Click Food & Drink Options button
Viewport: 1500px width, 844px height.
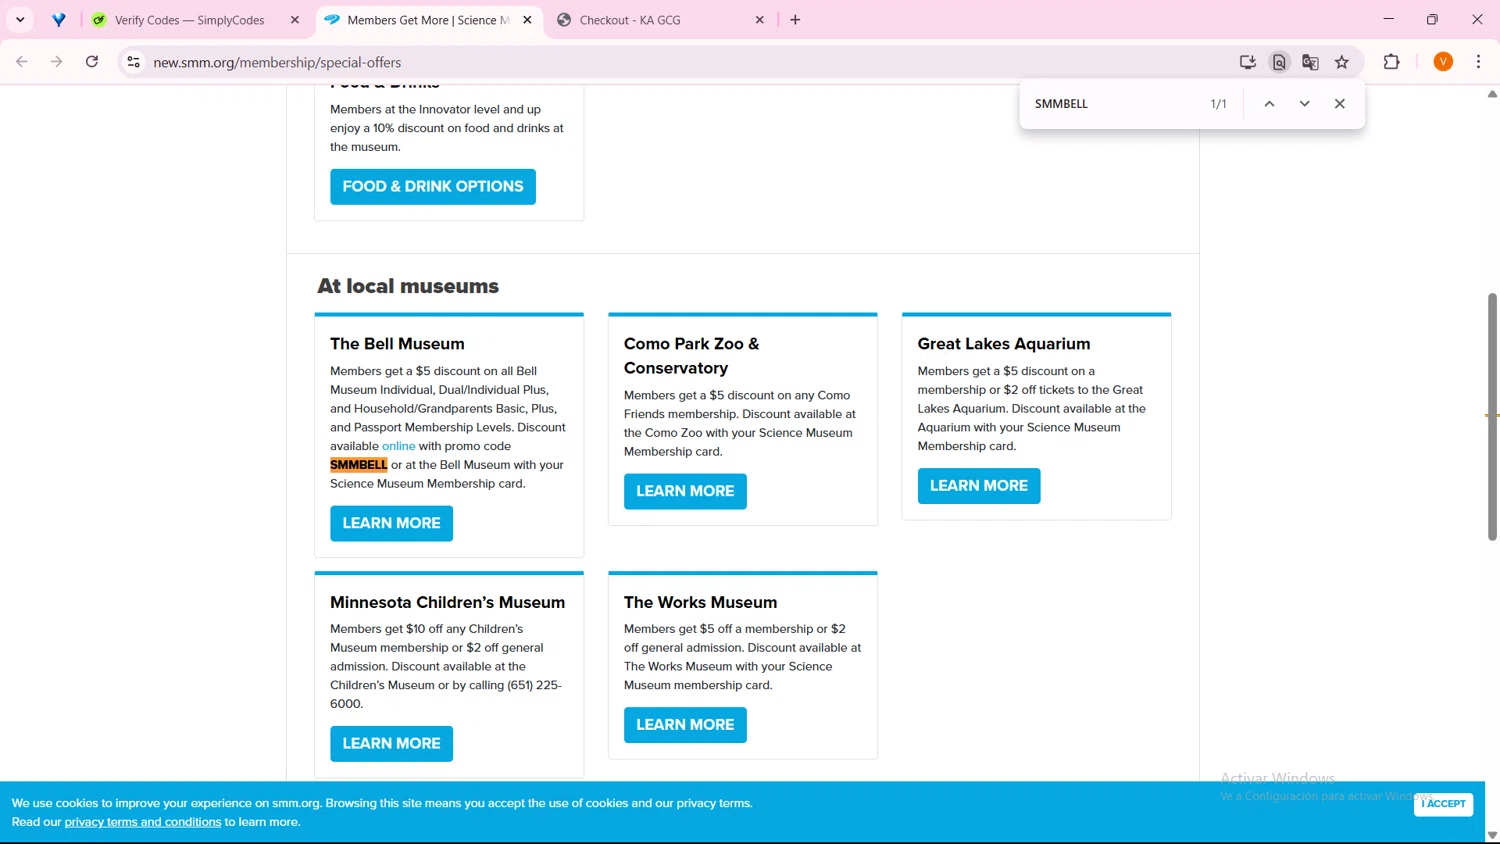[433, 187]
